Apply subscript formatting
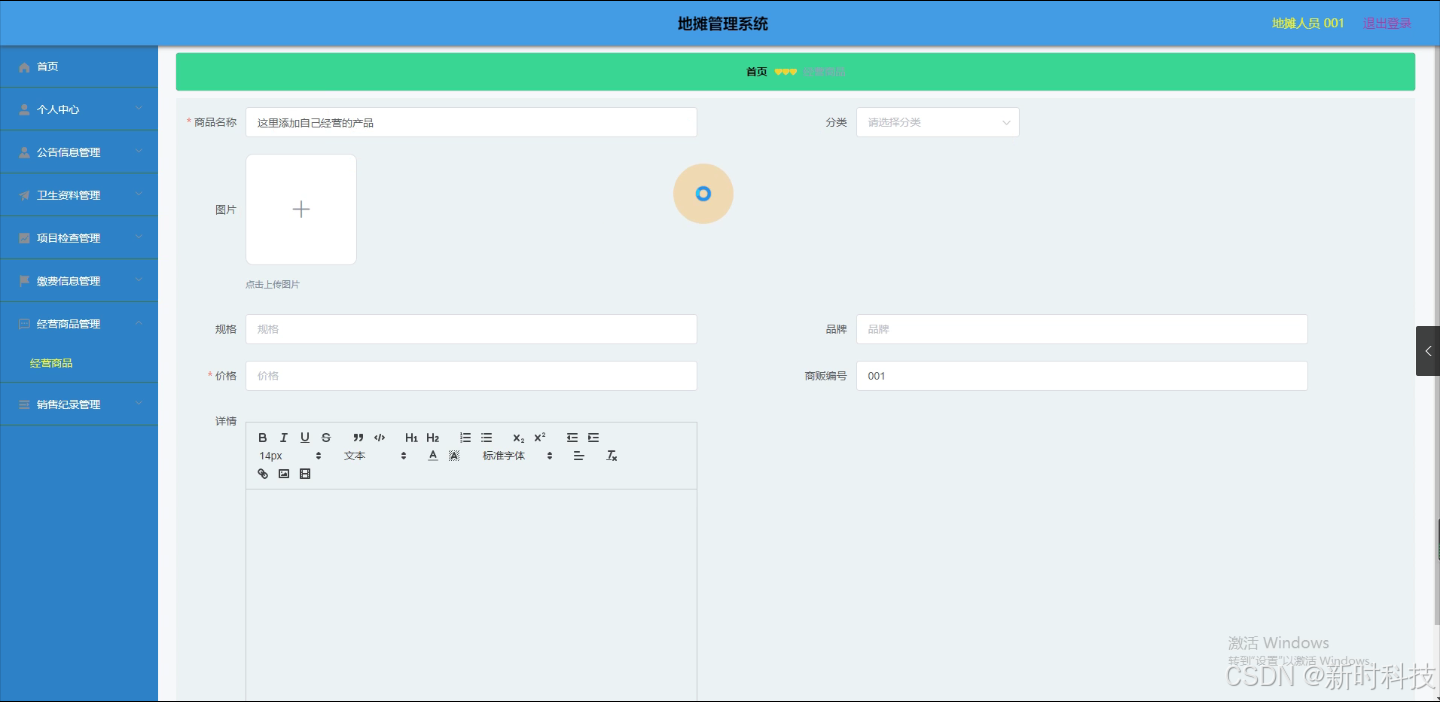The width and height of the screenshot is (1440, 702). (x=518, y=438)
